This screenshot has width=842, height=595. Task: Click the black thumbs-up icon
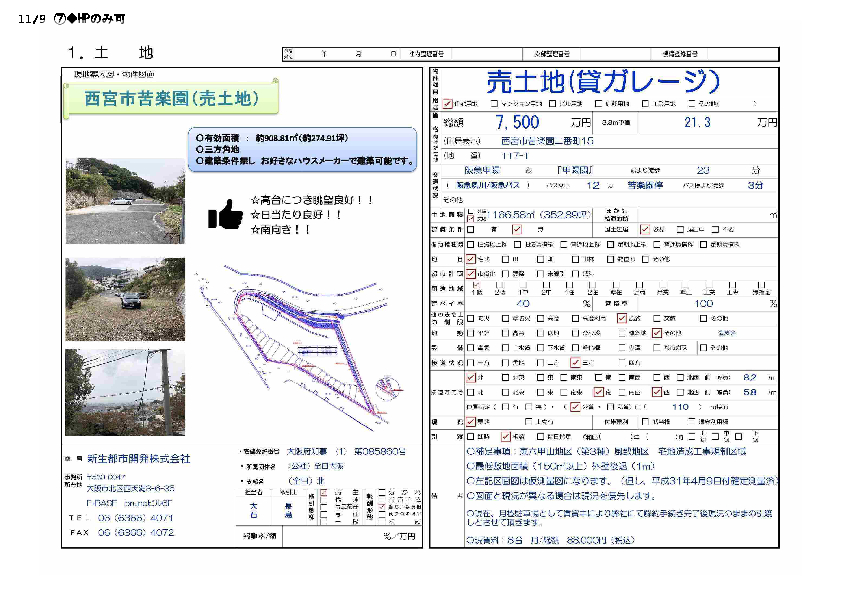(x=225, y=213)
